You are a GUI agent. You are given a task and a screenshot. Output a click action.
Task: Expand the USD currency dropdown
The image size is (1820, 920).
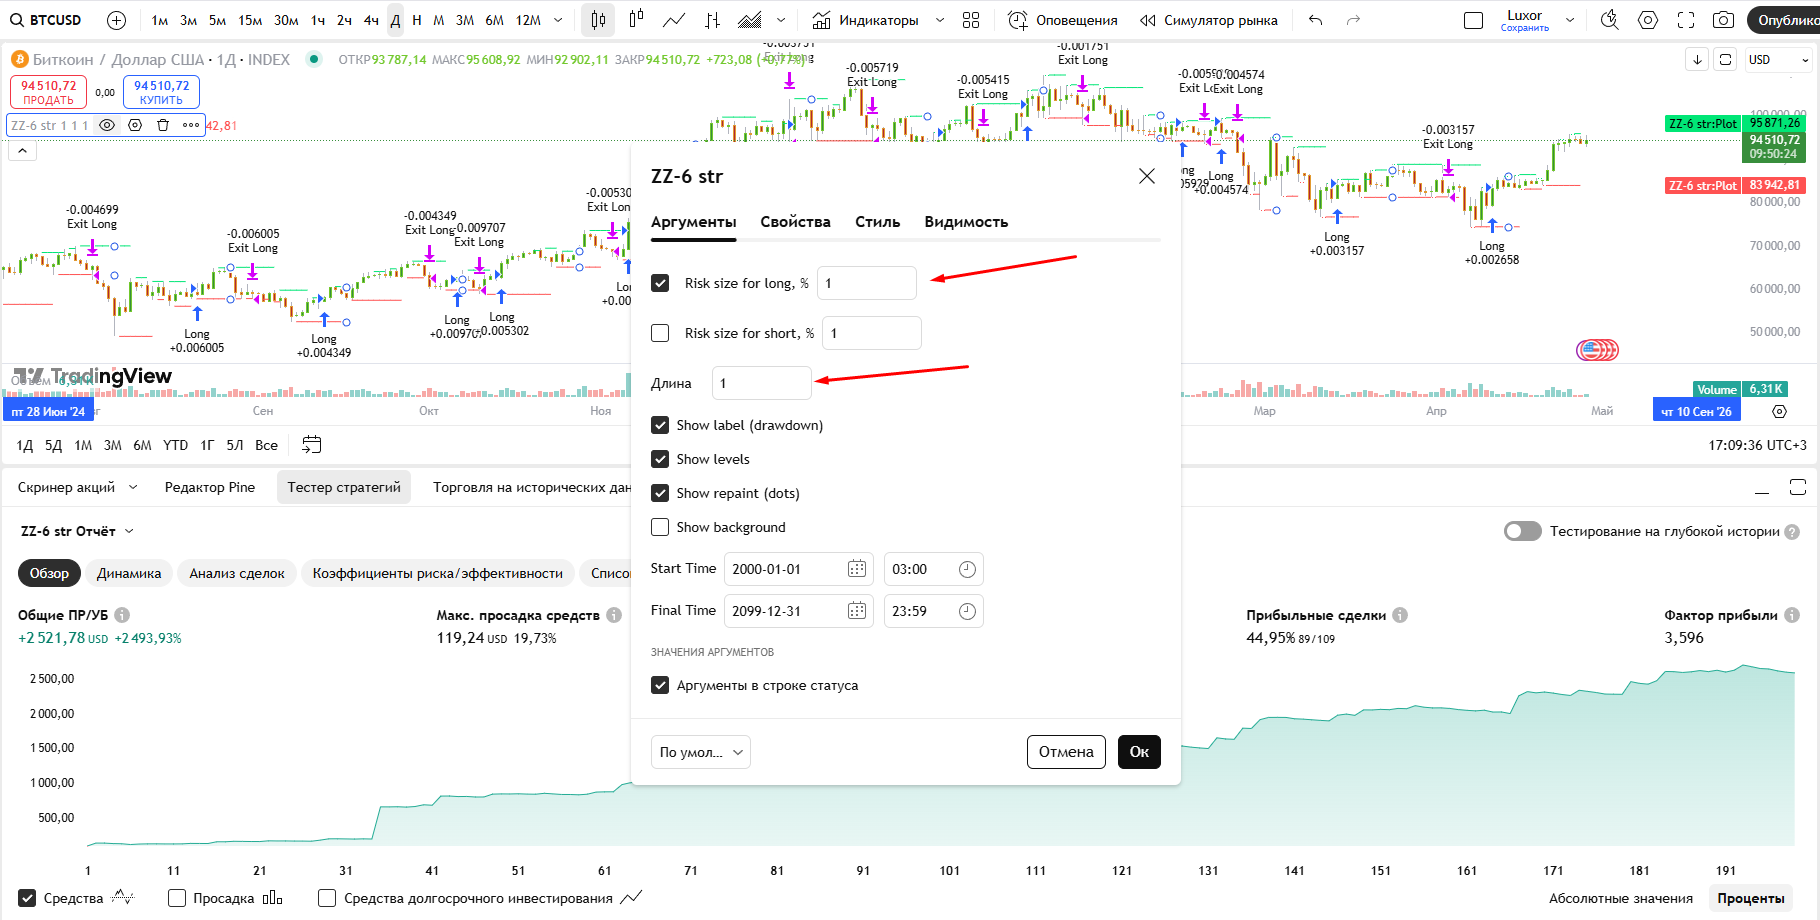[1778, 60]
